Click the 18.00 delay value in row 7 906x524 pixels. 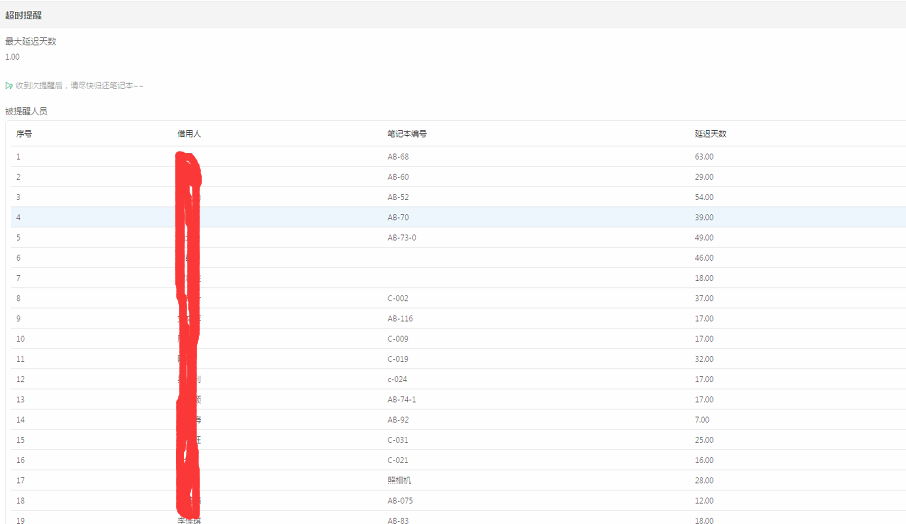tap(704, 278)
